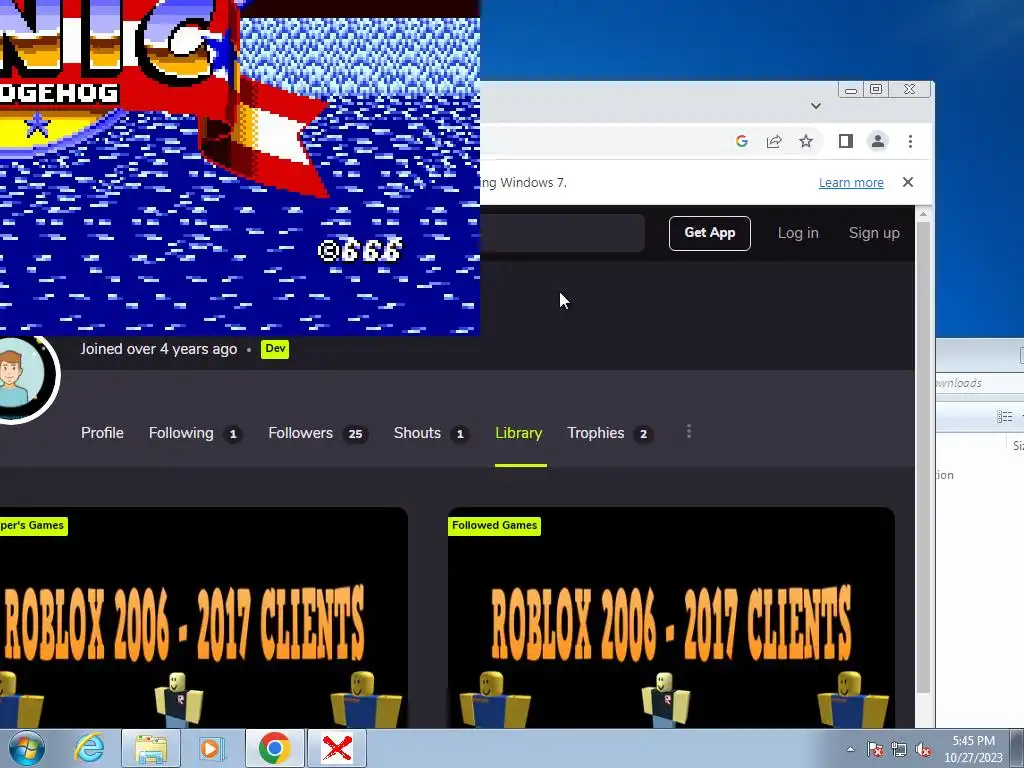Click the Sonic title screen window
The width and height of the screenshot is (1024, 768).
(x=240, y=167)
